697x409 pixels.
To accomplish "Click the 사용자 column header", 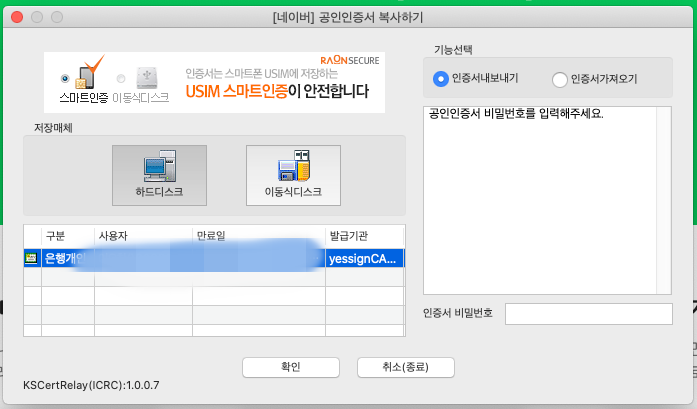I will click(143, 236).
